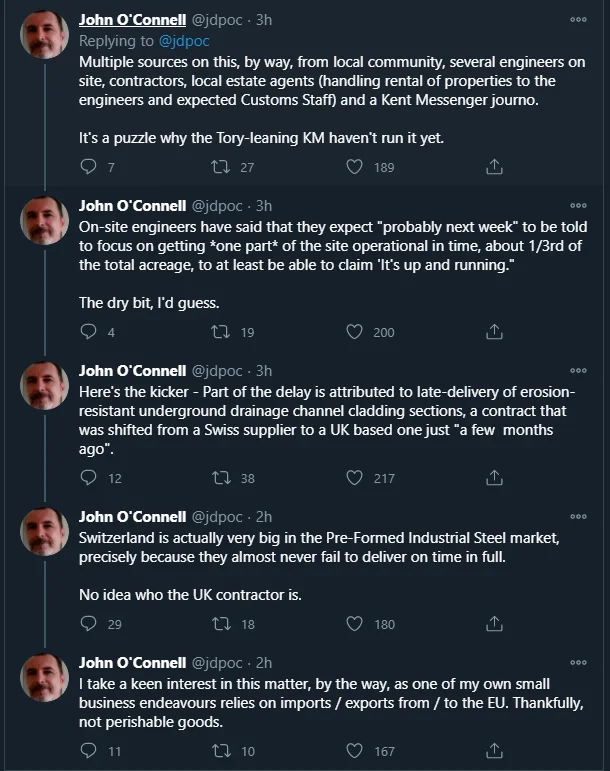This screenshot has width=610, height=771.
Task: Open John O'Connell's avatar on the last tweet
Action: [x=44, y=678]
